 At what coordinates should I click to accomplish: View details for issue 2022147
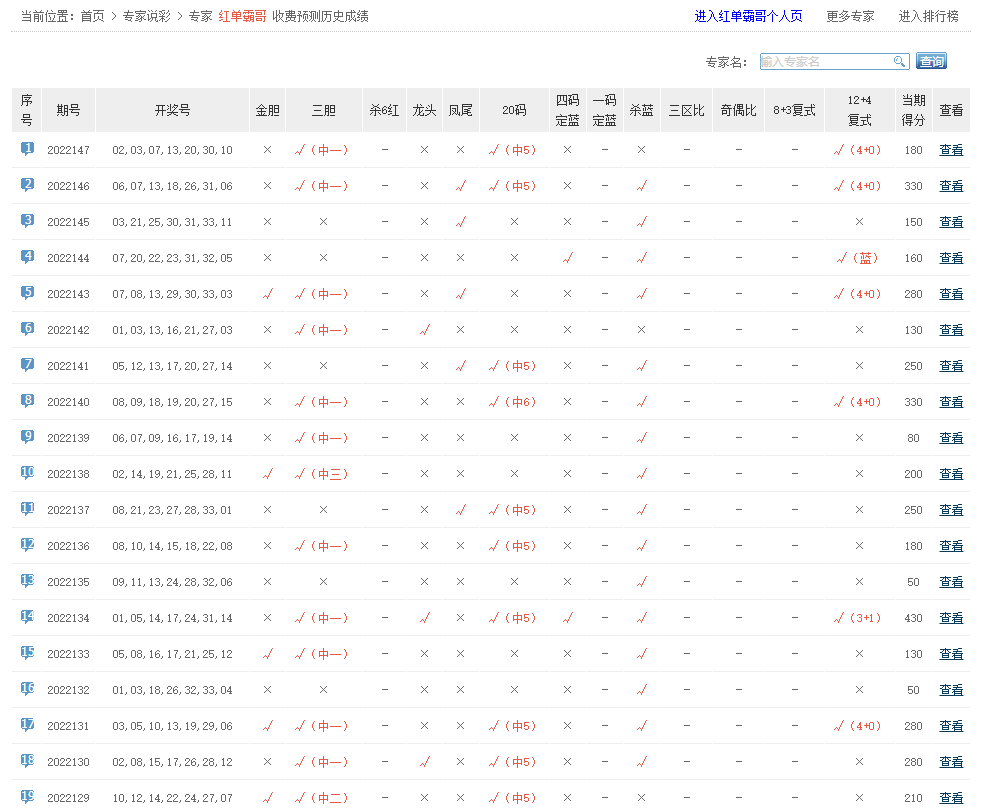point(951,150)
